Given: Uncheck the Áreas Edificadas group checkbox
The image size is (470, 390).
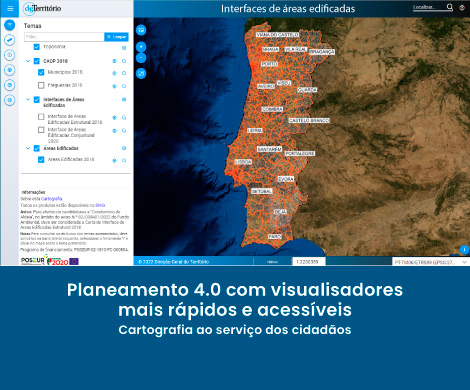Looking at the screenshot, I should tap(37, 148).
